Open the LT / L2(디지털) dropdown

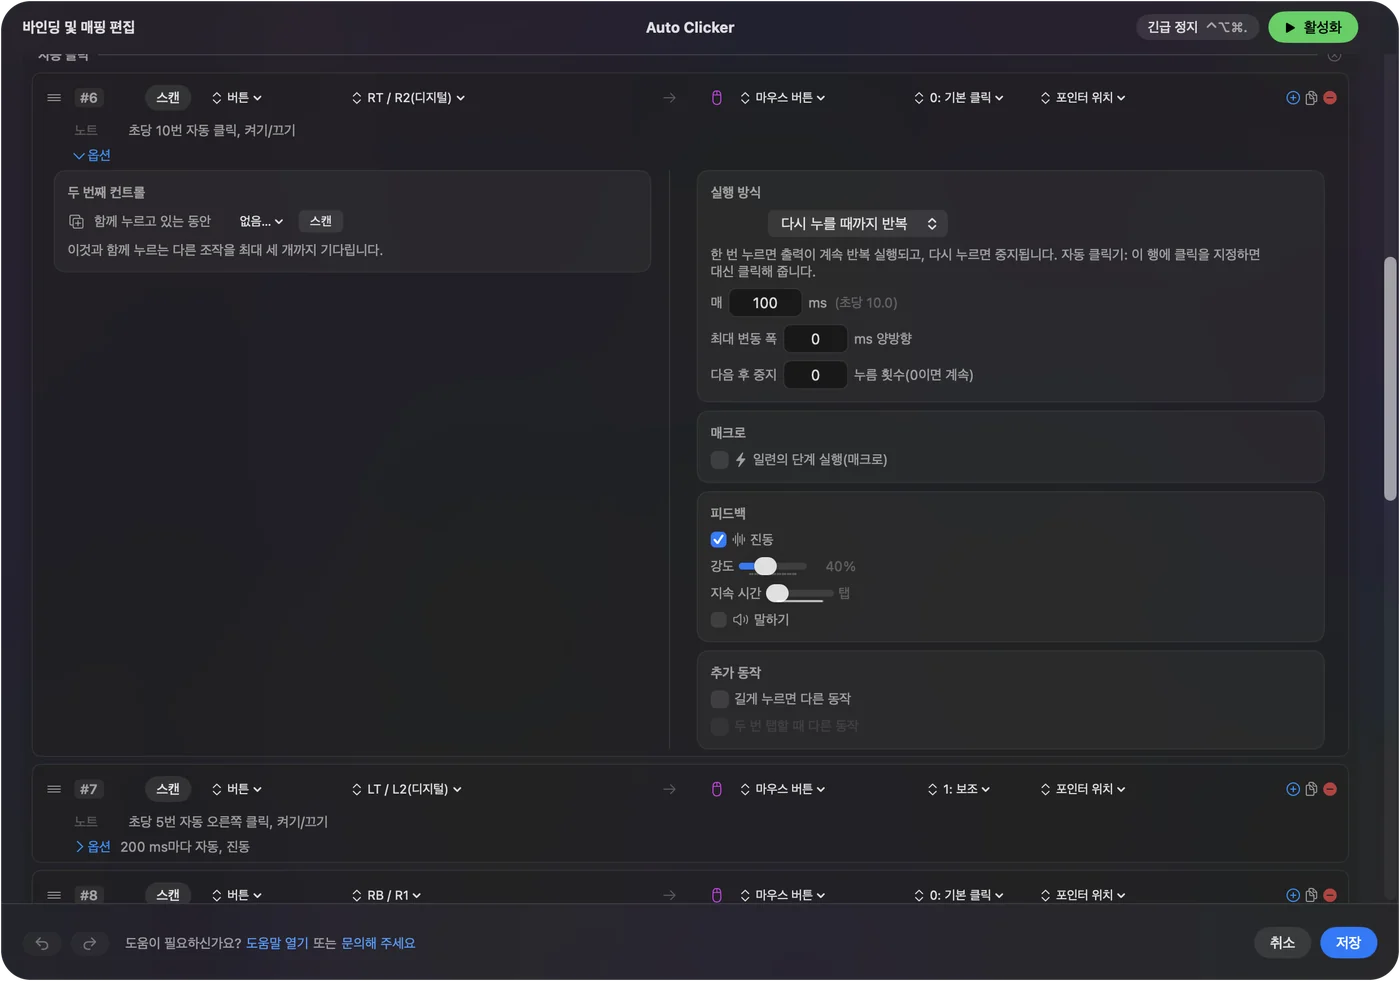[407, 789]
